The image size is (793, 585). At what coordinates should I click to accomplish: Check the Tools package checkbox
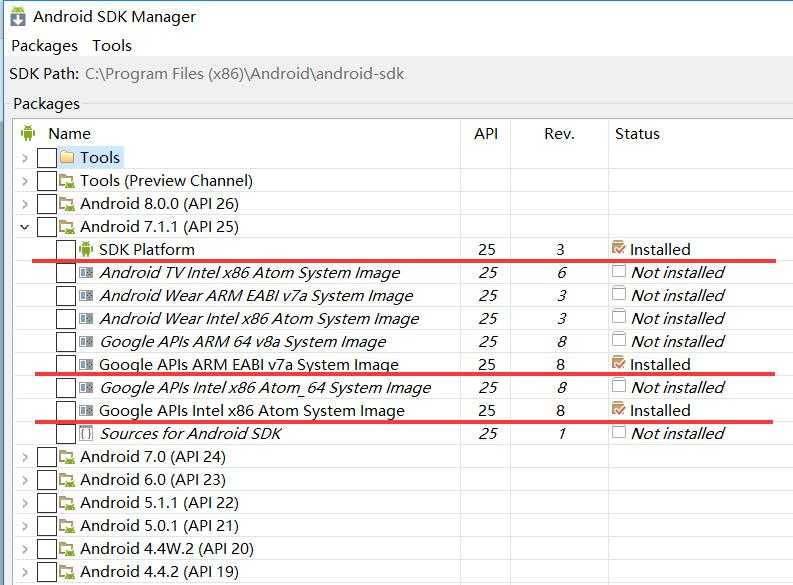tap(47, 157)
